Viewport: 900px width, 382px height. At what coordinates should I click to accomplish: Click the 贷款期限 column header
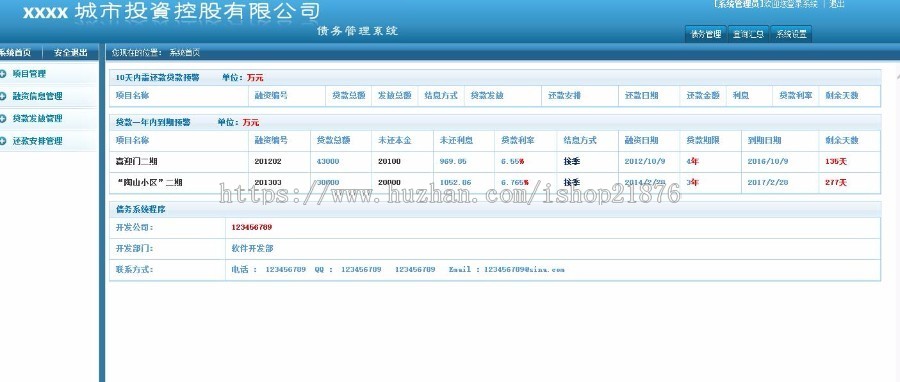[x=703, y=140]
